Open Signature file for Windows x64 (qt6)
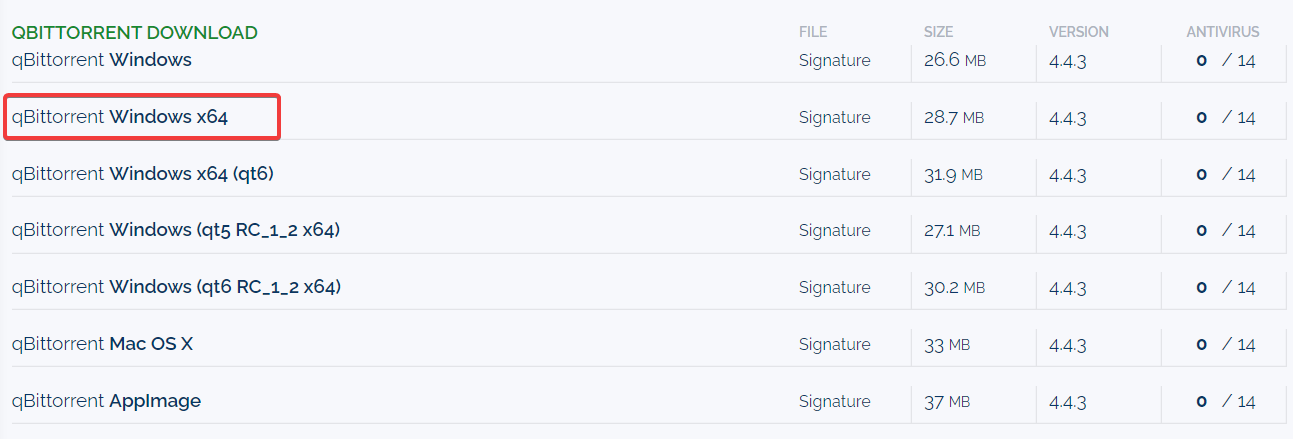 click(834, 175)
